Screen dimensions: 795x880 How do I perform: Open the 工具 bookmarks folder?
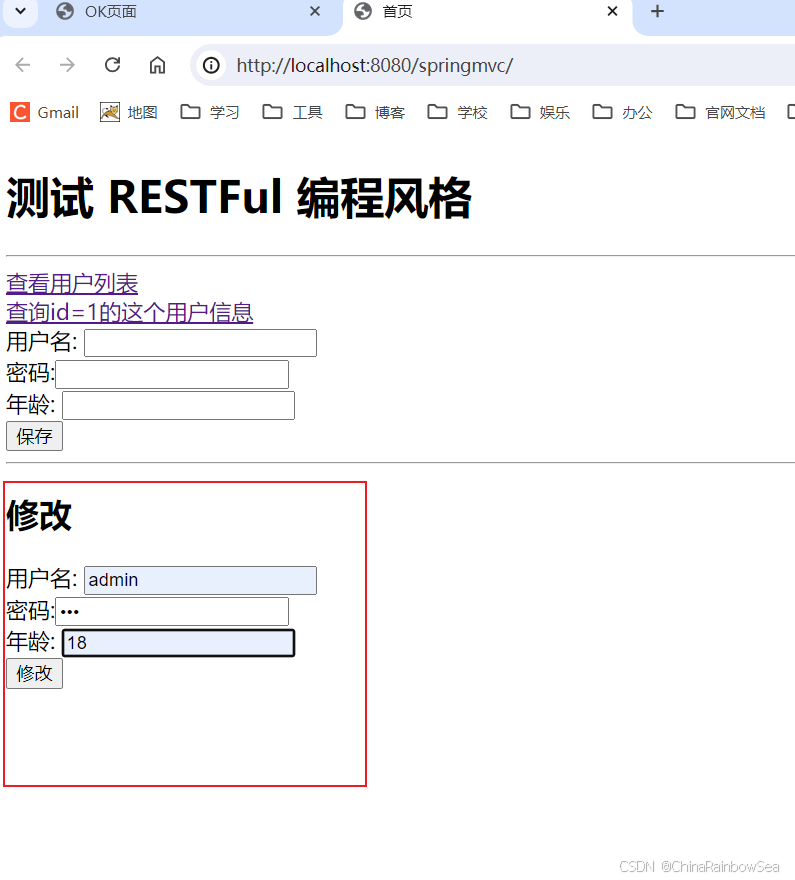[x=292, y=112]
